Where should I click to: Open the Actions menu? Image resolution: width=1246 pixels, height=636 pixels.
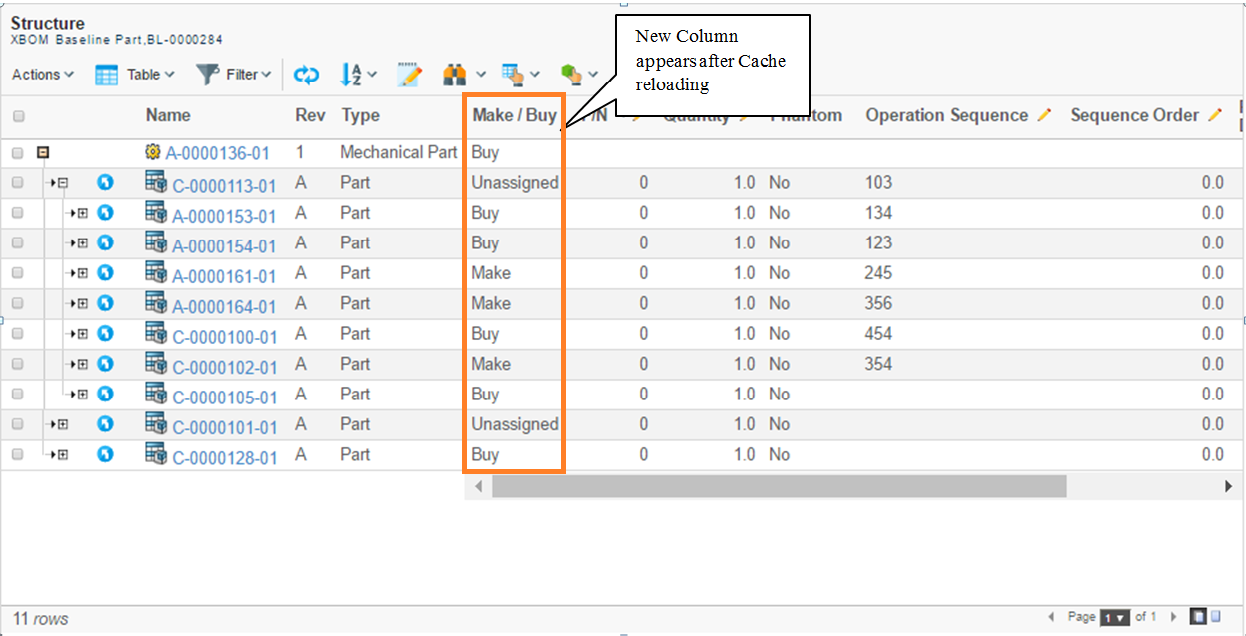[42, 75]
